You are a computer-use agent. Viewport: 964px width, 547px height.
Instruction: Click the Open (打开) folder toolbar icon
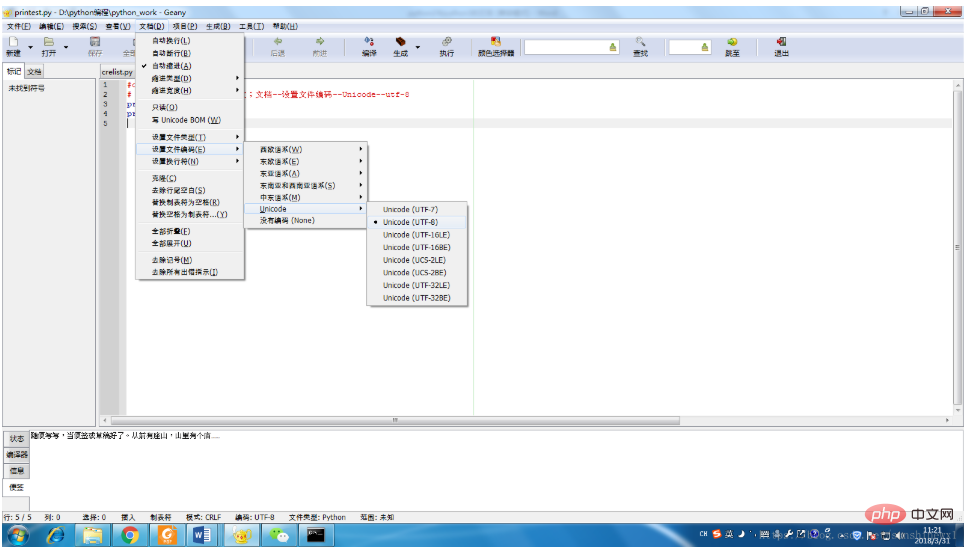[49, 42]
